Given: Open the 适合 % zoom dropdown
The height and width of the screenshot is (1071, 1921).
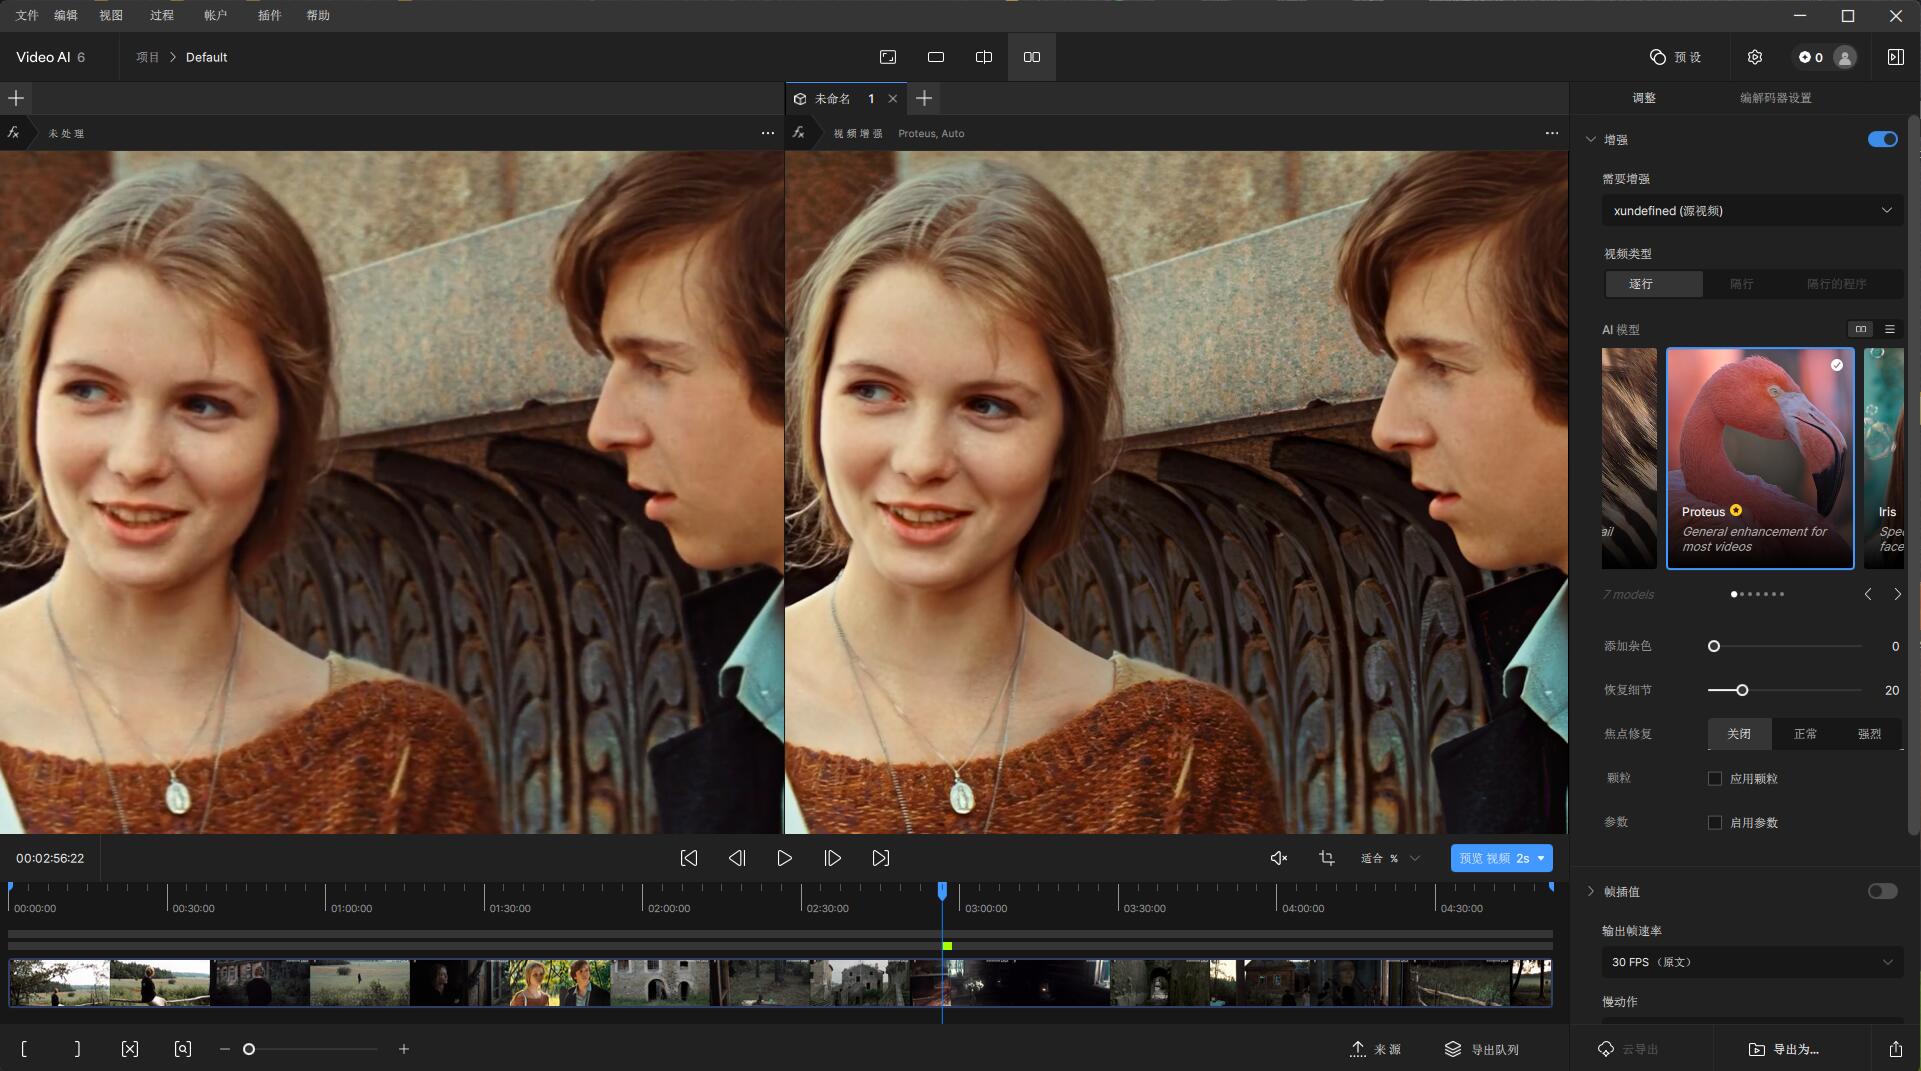Looking at the screenshot, I should point(1390,858).
